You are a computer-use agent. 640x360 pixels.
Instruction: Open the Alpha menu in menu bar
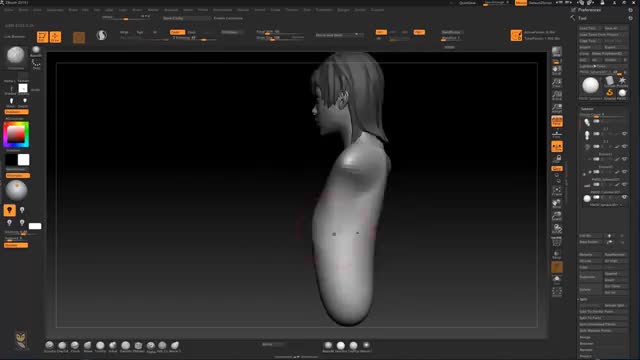tap(9, 10)
